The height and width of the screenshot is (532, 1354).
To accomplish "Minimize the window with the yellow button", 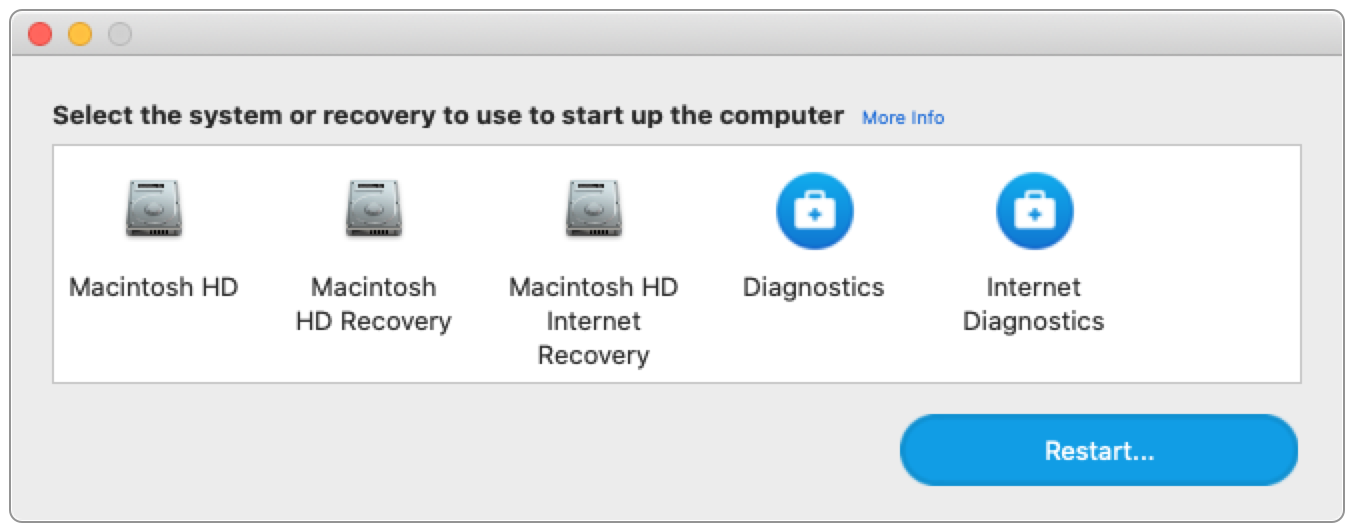I will pyautogui.click(x=80, y=35).
